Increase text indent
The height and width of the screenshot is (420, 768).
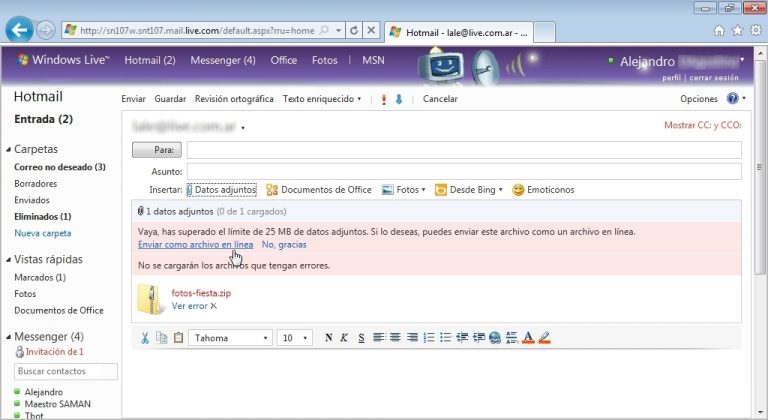coord(479,338)
